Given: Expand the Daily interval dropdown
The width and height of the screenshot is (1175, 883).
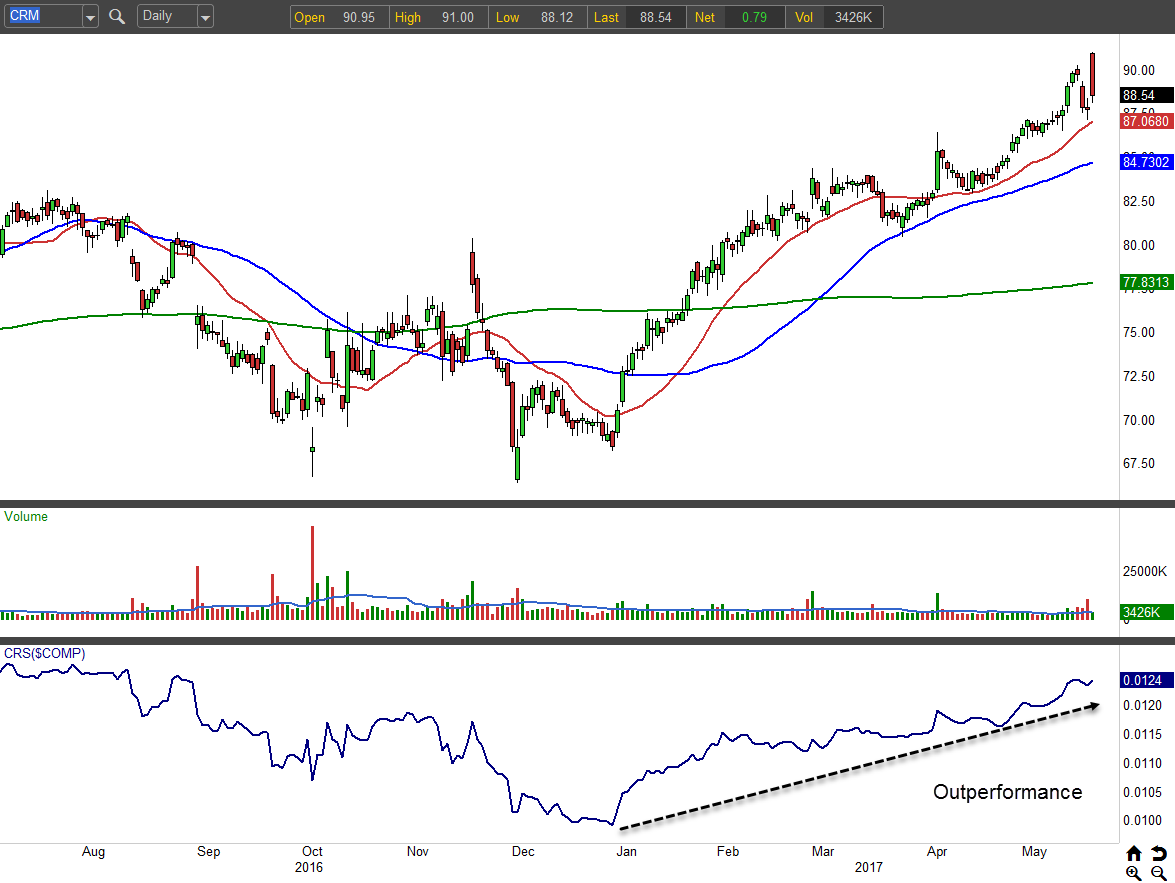Looking at the screenshot, I should pyautogui.click(x=205, y=17).
